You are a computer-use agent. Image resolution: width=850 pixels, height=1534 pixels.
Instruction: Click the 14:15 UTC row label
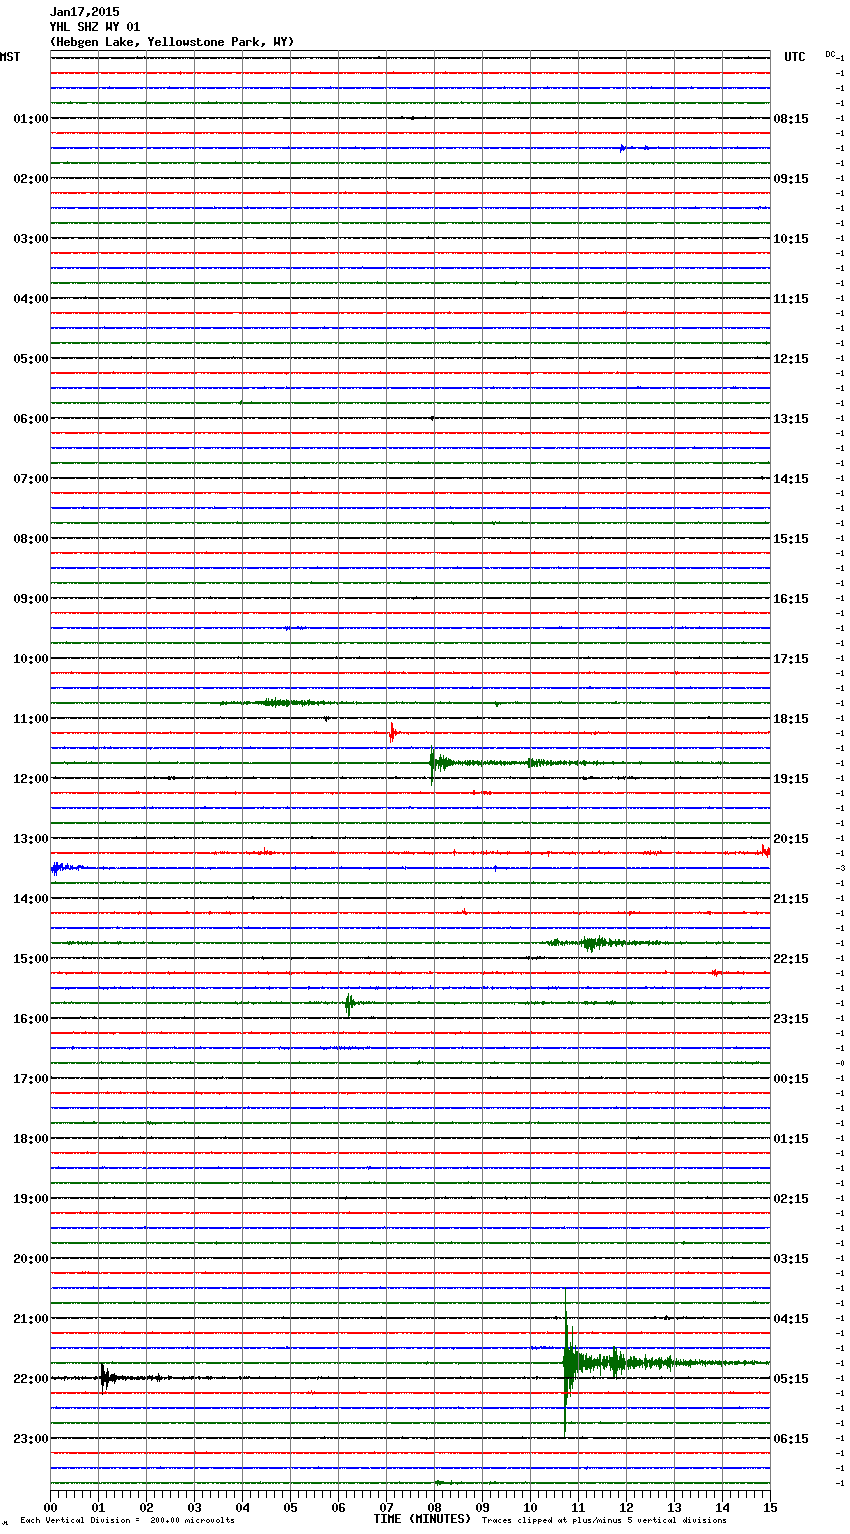(x=791, y=479)
